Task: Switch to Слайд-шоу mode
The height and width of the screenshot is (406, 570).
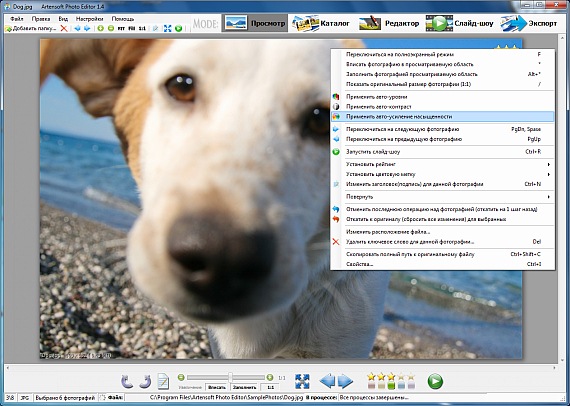Action: click(459, 23)
